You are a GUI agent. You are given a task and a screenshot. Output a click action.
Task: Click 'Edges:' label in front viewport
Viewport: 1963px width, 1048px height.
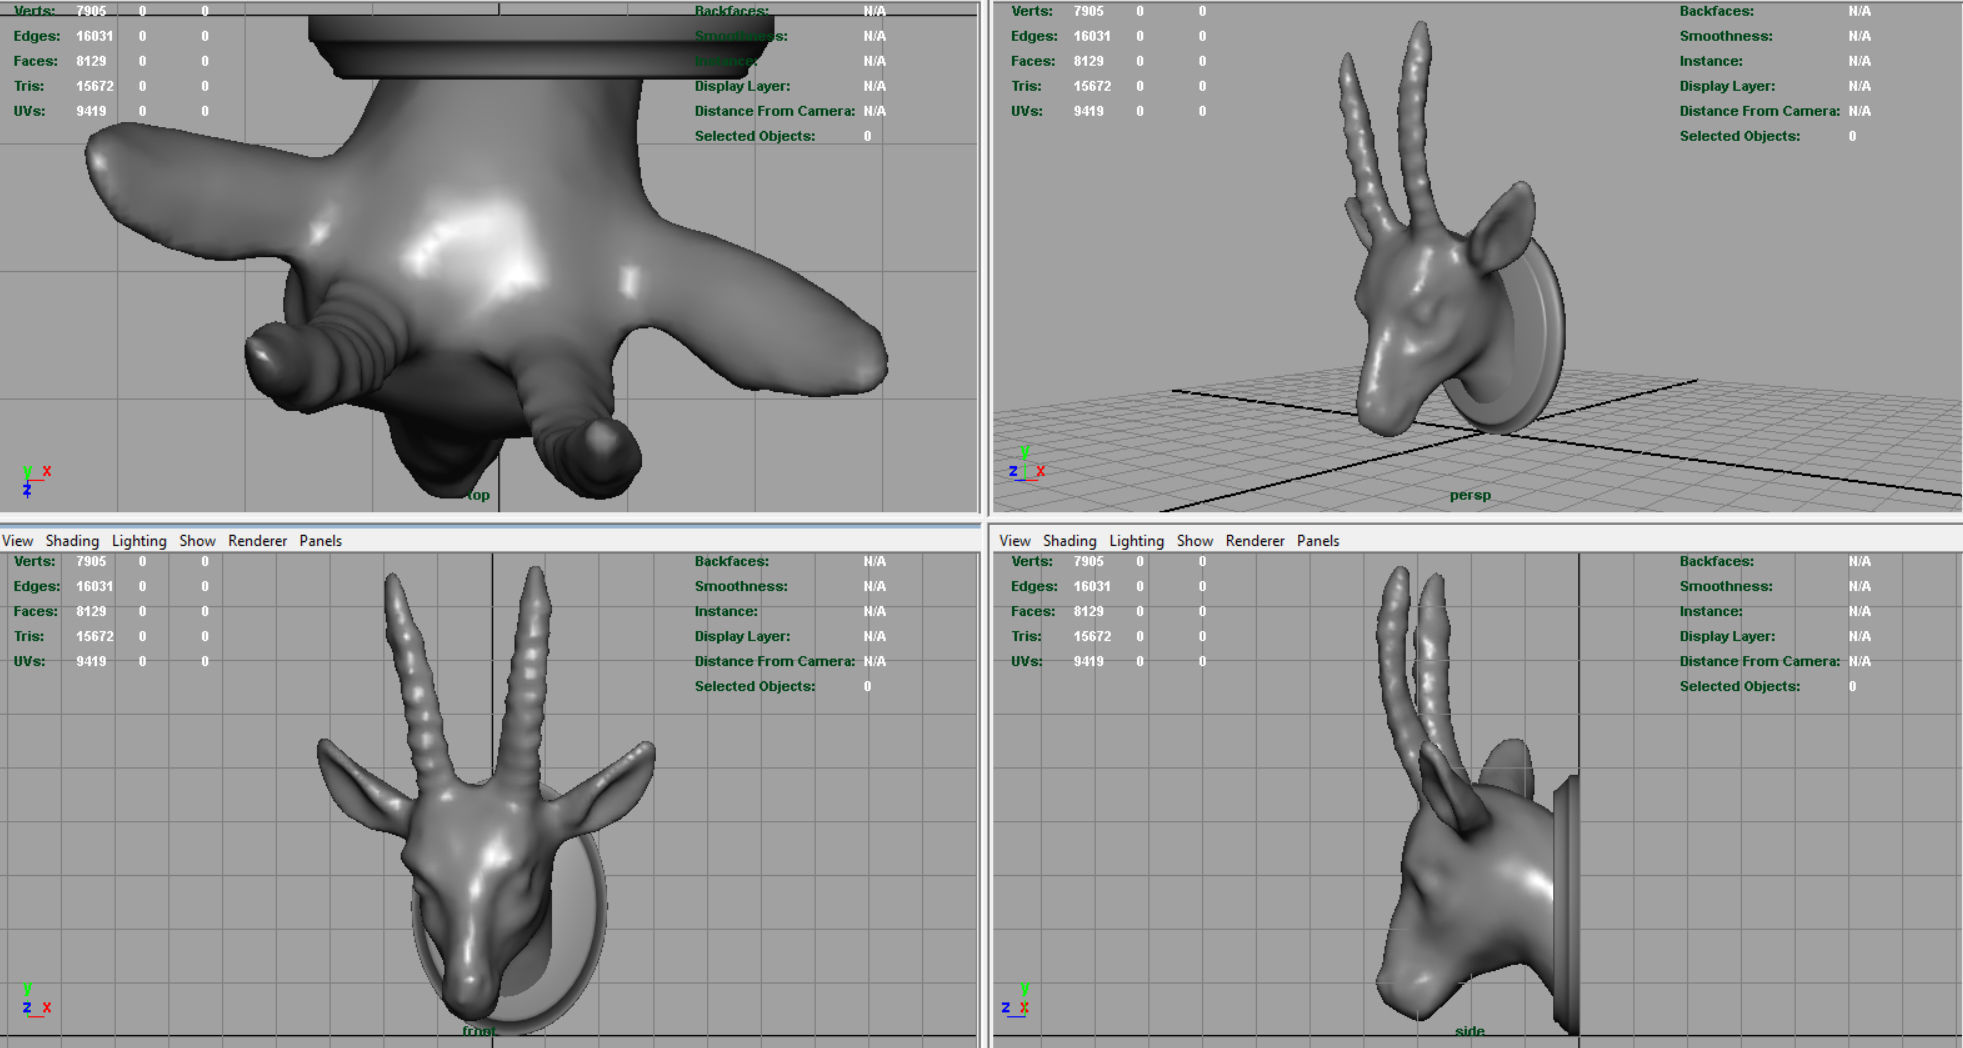[36, 586]
